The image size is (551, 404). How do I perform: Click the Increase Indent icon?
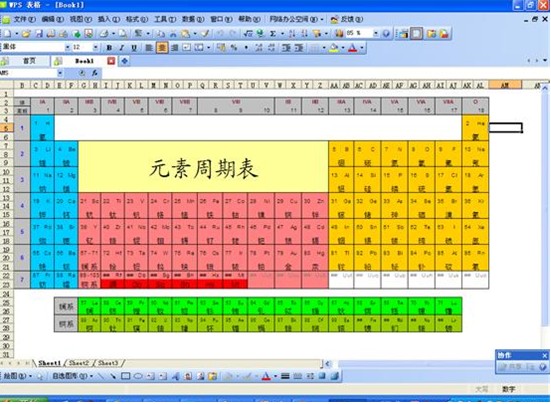click(299, 47)
